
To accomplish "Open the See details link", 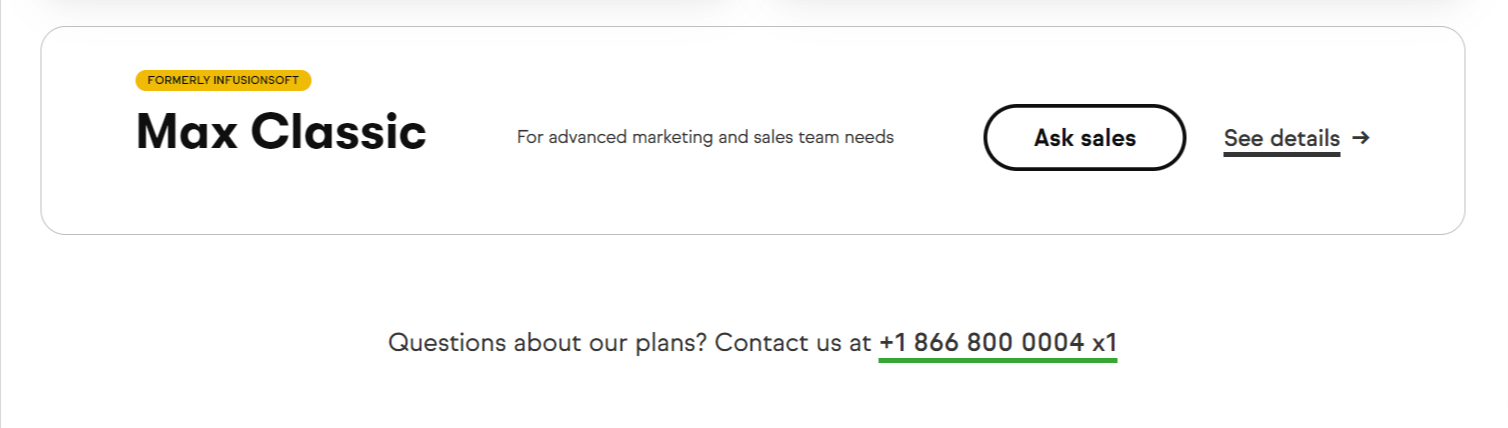I will coord(1282,138).
